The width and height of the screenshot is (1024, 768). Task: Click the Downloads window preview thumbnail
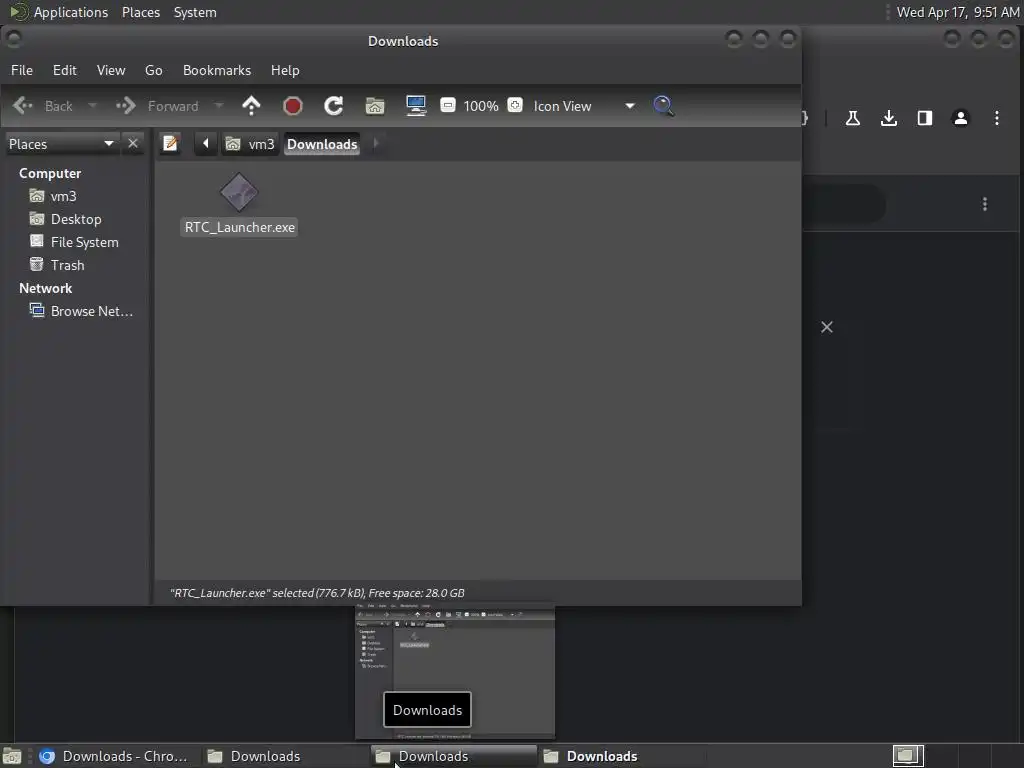[455, 671]
